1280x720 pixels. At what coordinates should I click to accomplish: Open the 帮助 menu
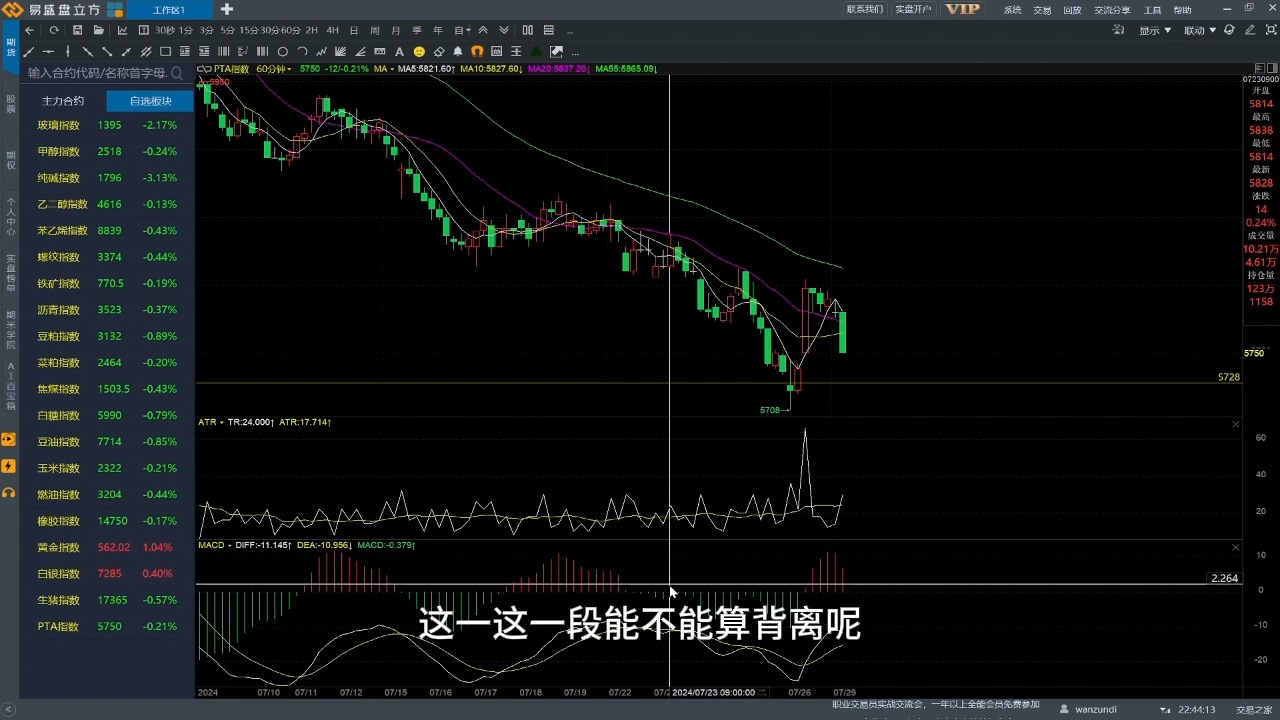(x=1182, y=10)
